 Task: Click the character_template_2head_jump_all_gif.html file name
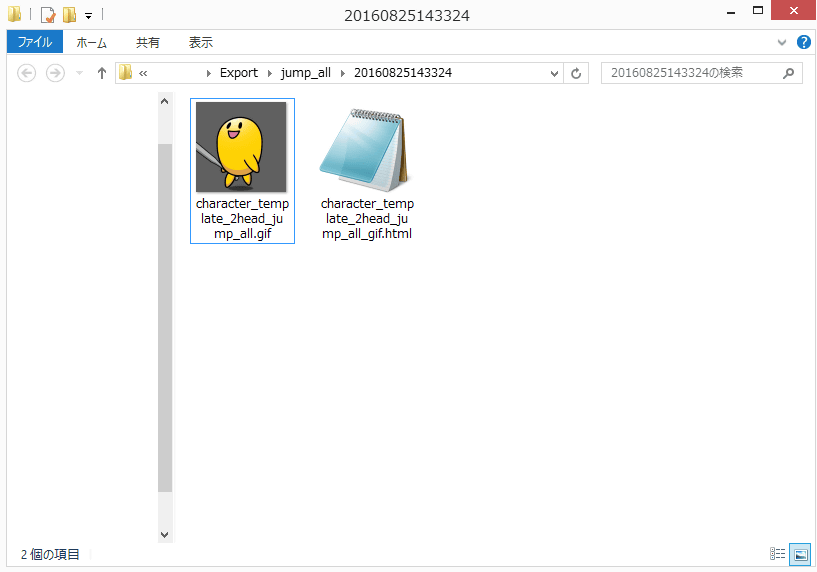(367, 218)
